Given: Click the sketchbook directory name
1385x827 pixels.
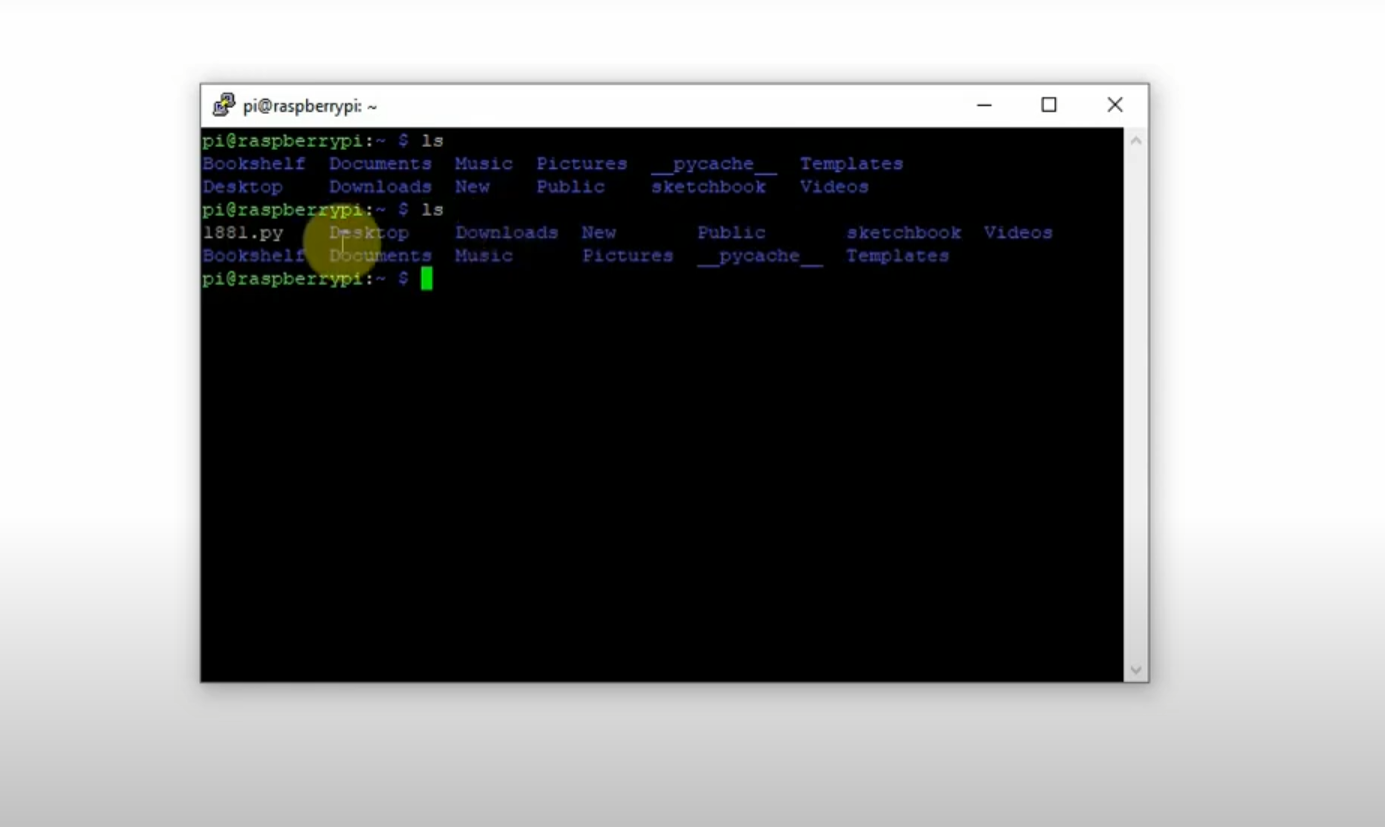Looking at the screenshot, I should click(x=708, y=186).
